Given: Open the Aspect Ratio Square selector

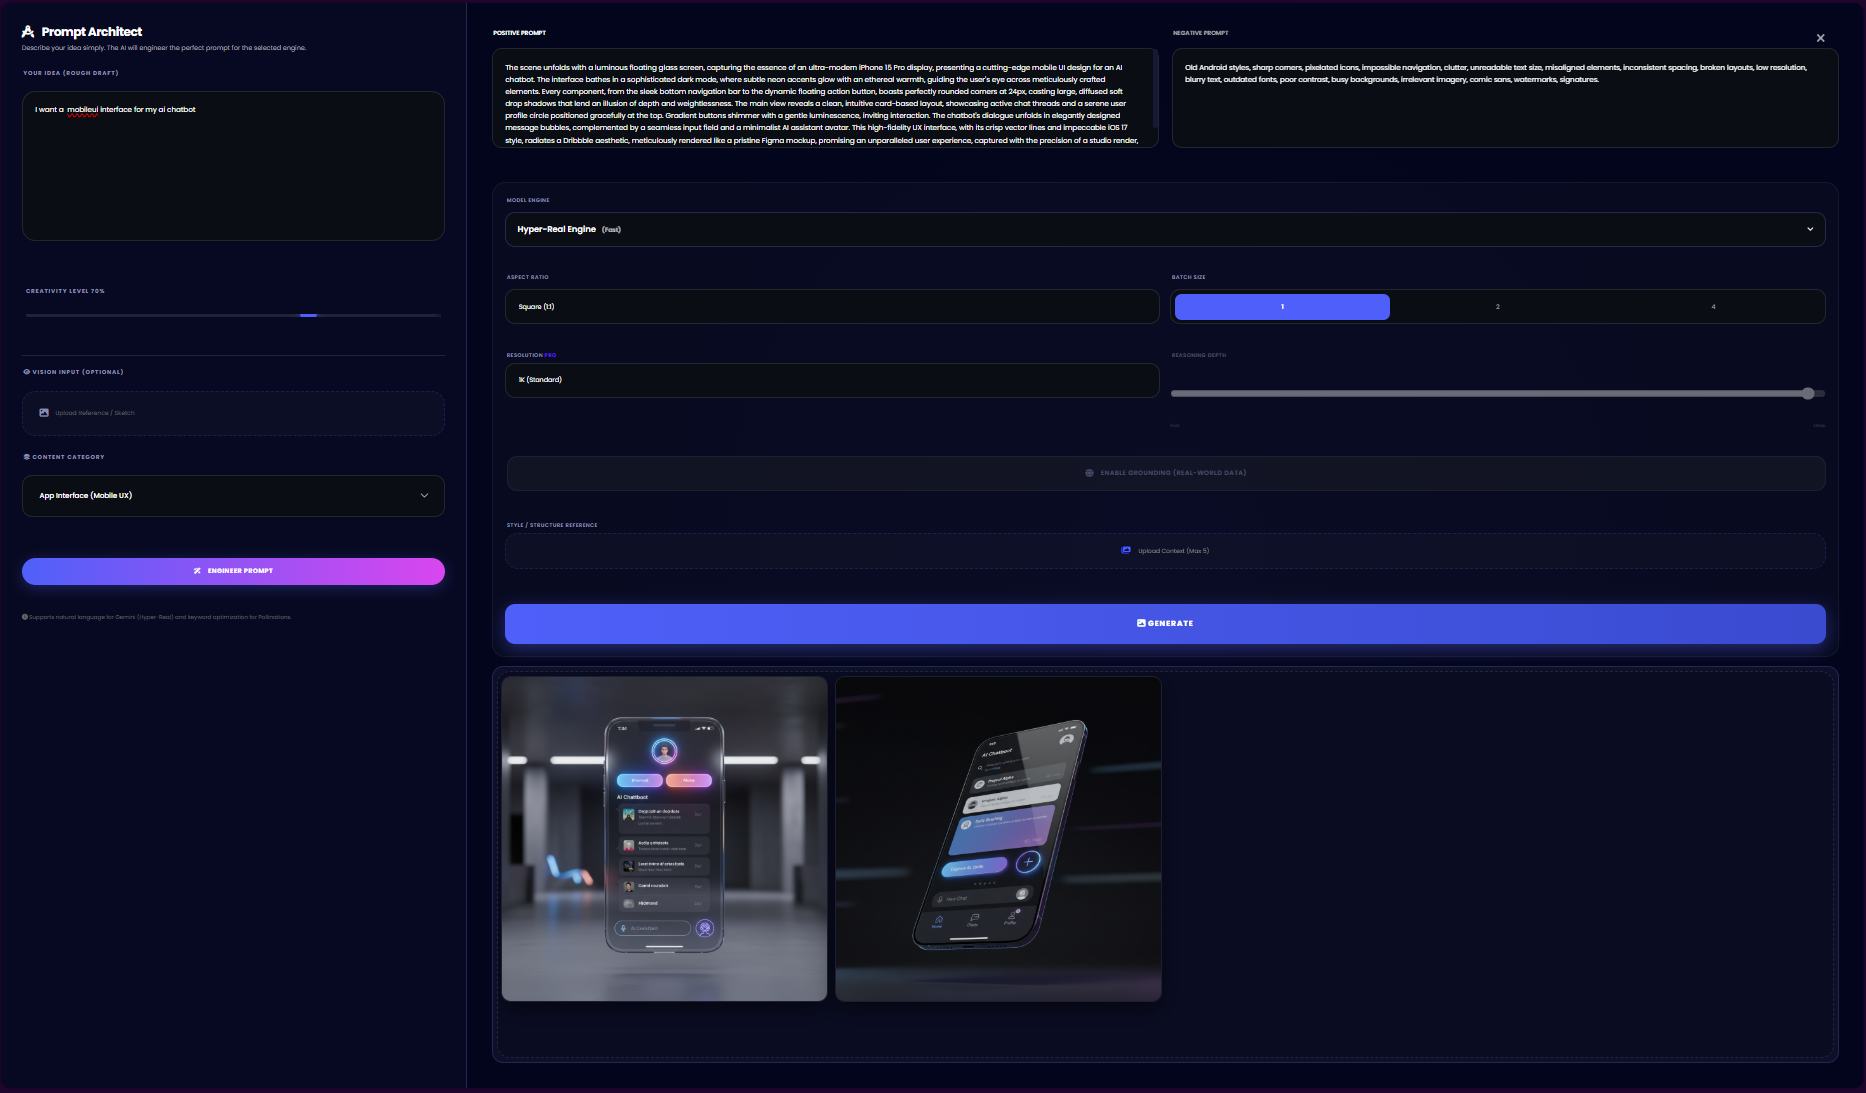Looking at the screenshot, I should (x=831, y=307).
